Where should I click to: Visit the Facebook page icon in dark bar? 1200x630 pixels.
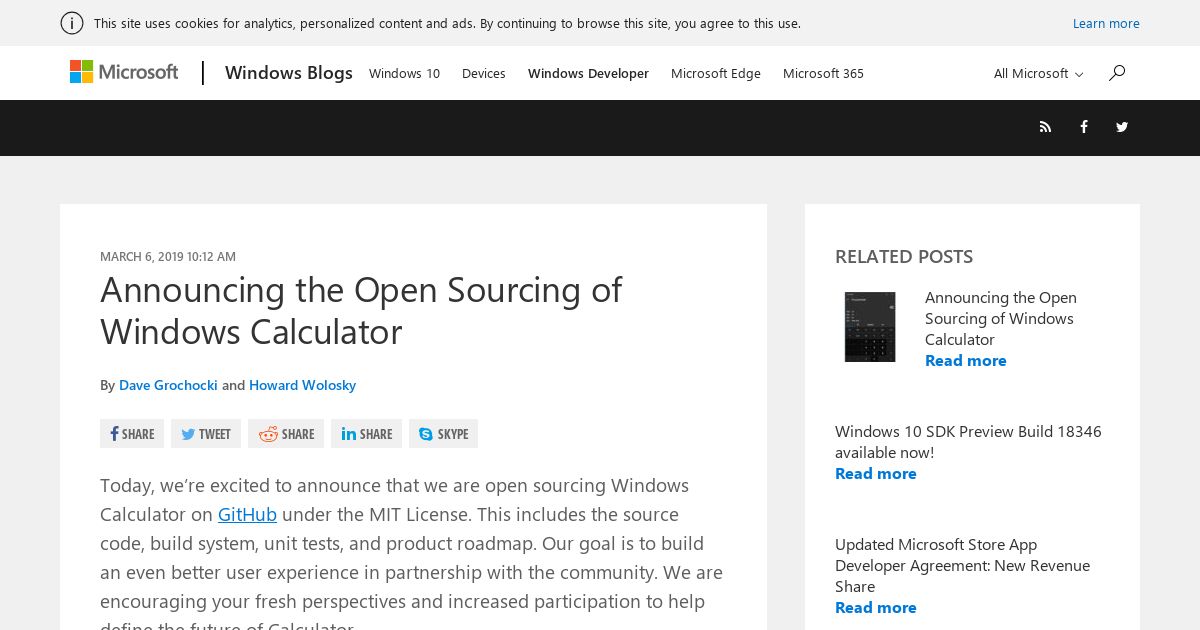pyautogui.click(x=1083, y=127)
